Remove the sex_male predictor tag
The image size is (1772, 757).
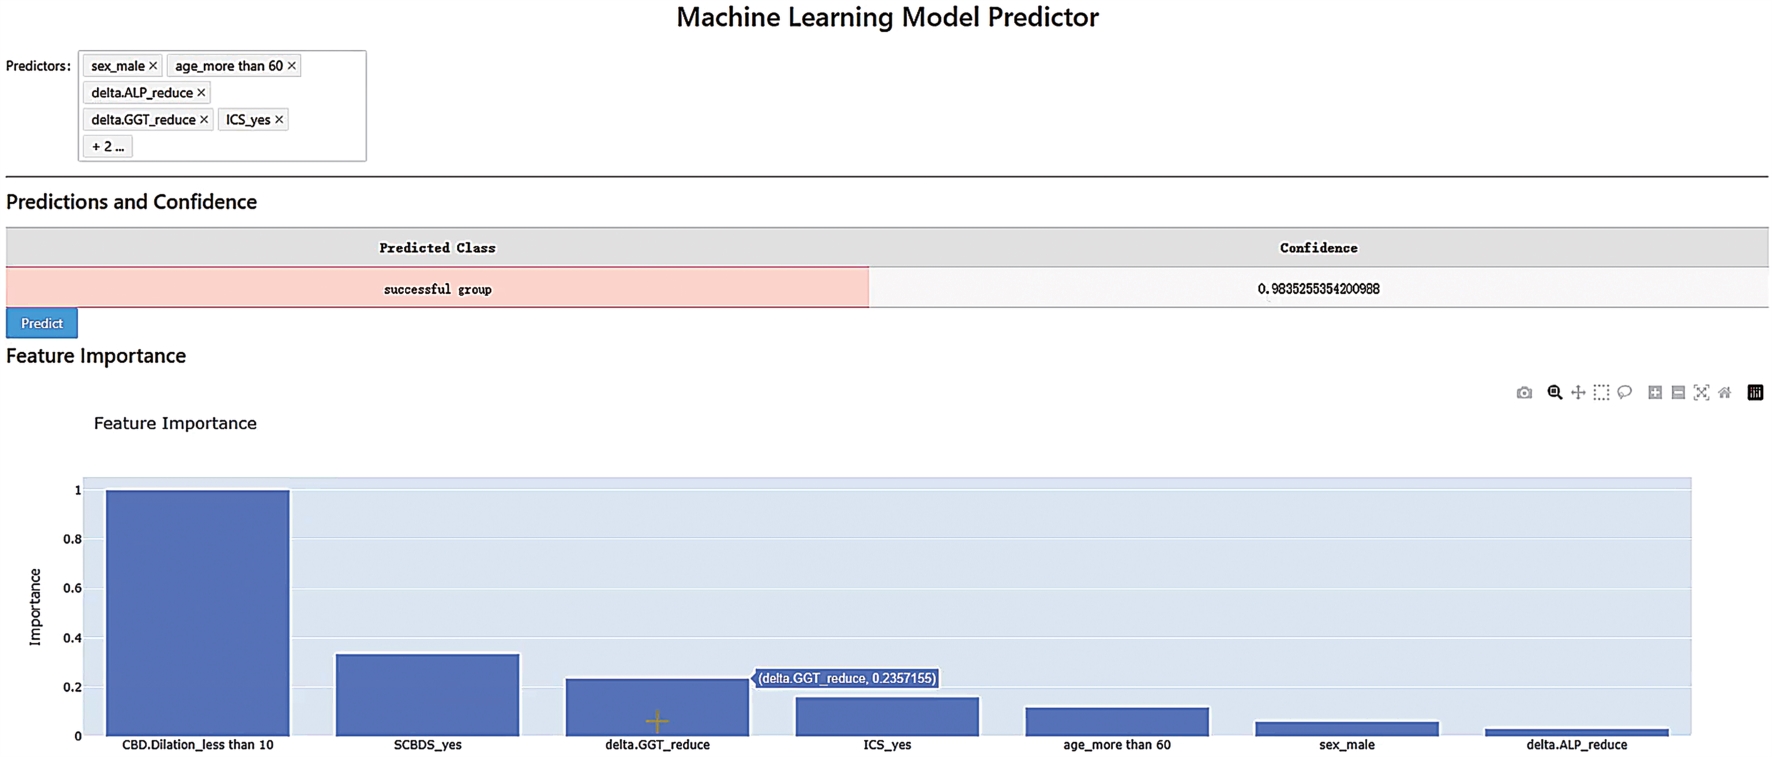click(153, 66)
